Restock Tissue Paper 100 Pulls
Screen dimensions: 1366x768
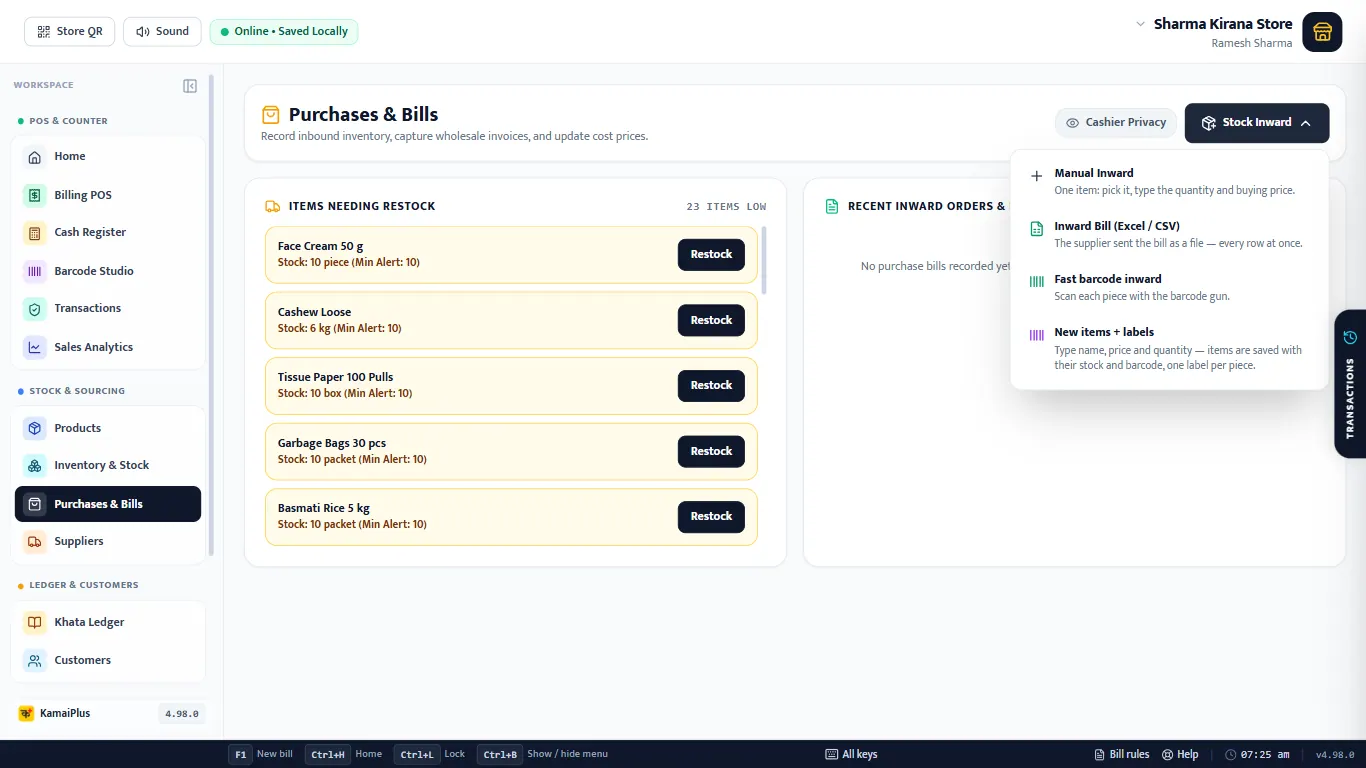point(711,386)
